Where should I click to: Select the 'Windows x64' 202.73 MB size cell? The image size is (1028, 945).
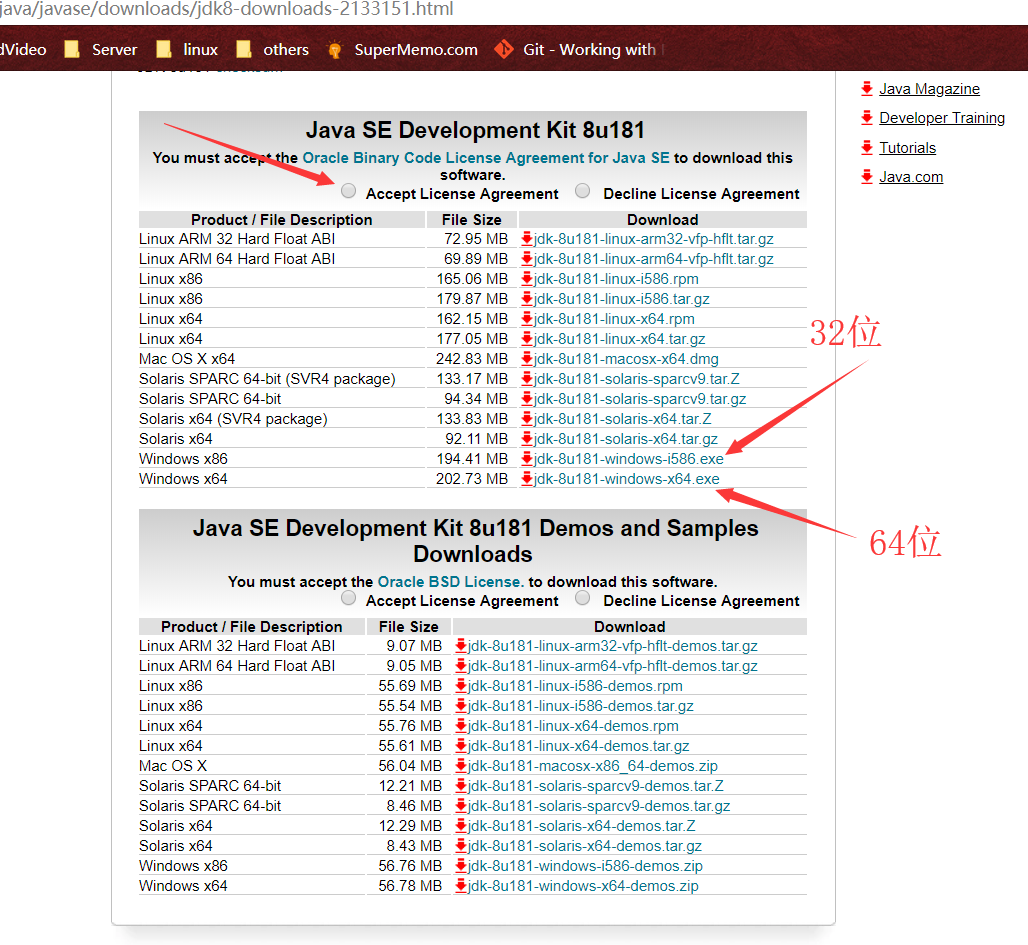[x=472, y=479]
